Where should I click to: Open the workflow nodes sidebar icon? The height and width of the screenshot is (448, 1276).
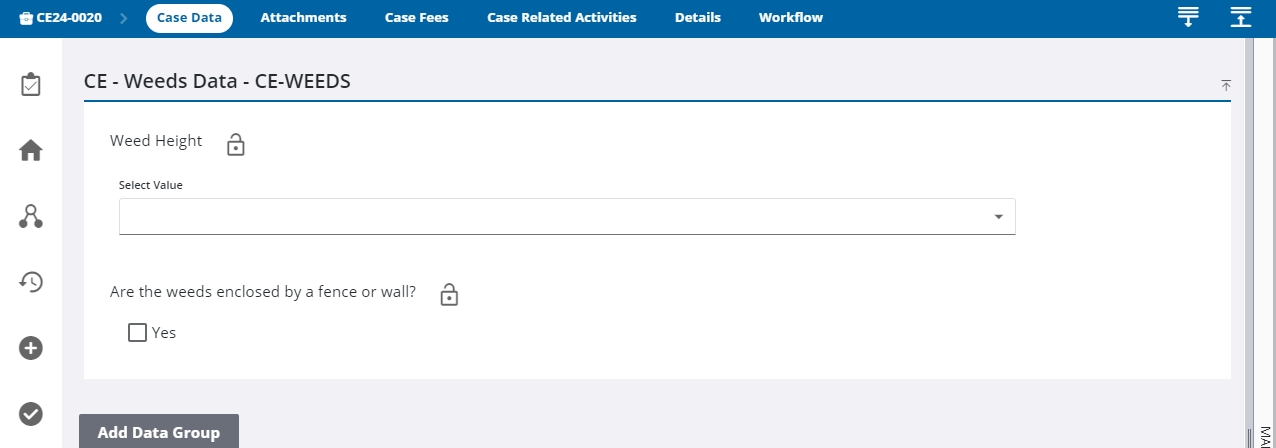point(31,216)
